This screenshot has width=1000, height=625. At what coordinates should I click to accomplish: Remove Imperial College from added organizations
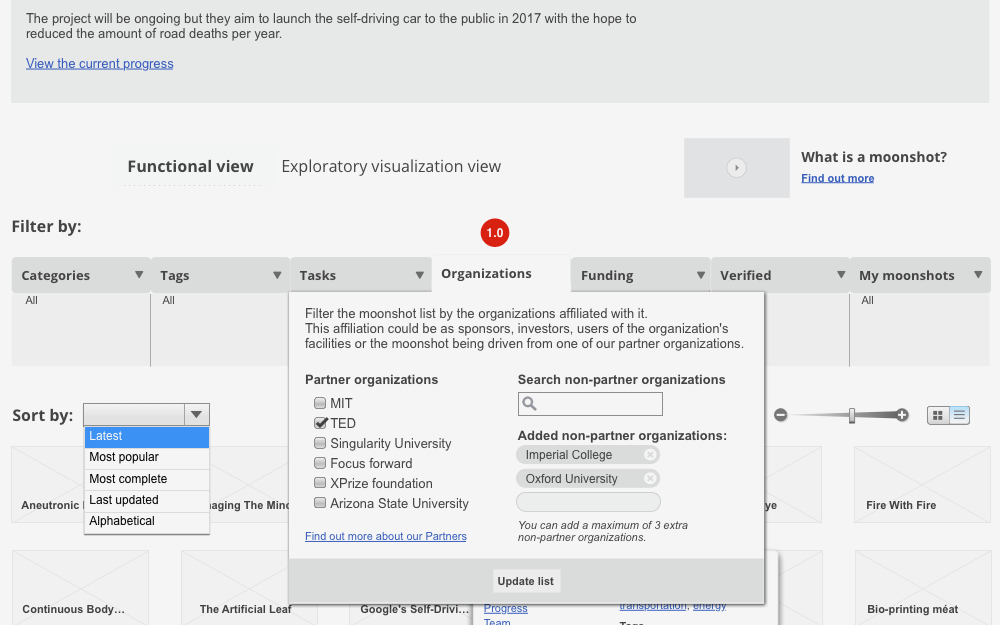[x=650, y=455]
